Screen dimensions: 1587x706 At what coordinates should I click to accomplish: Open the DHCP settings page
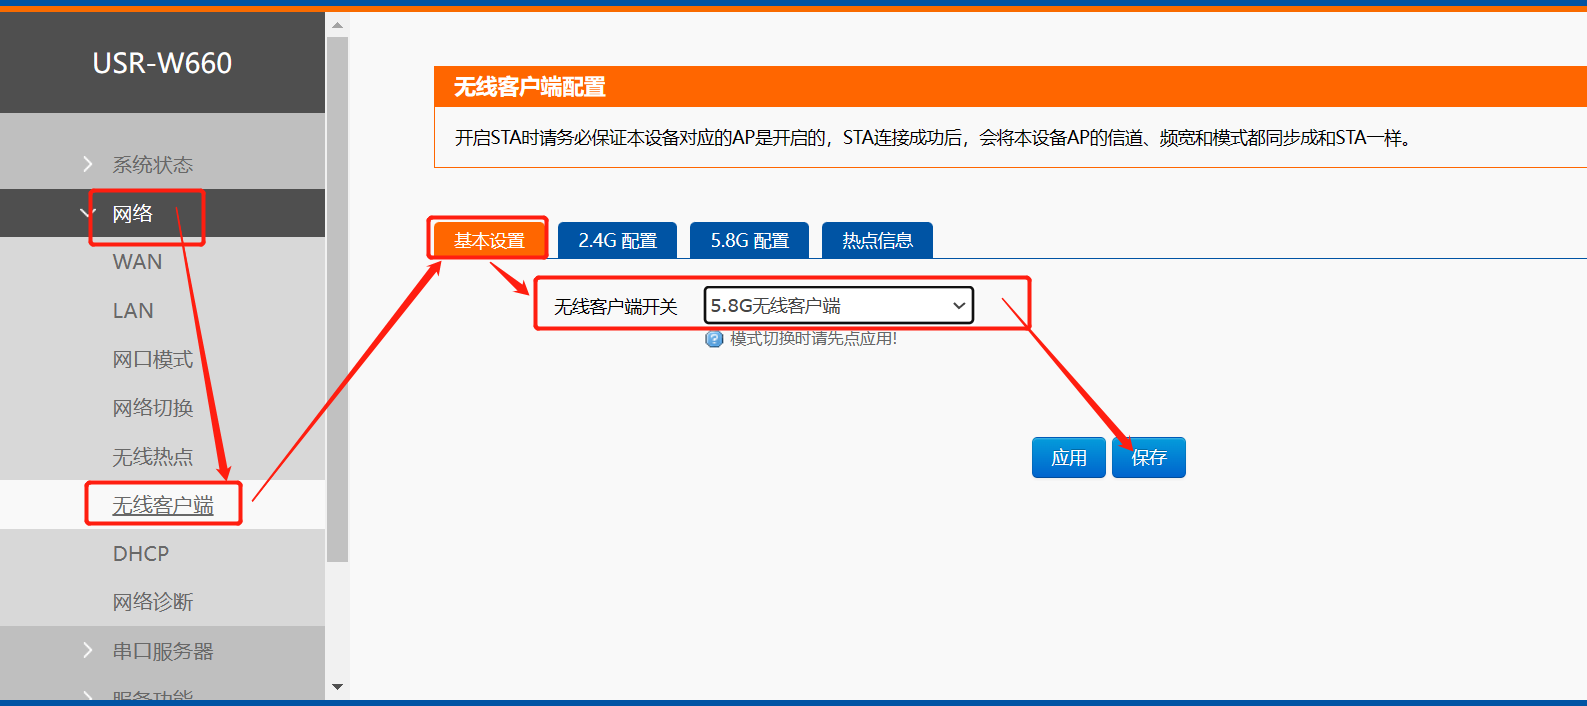click(141, 554)
